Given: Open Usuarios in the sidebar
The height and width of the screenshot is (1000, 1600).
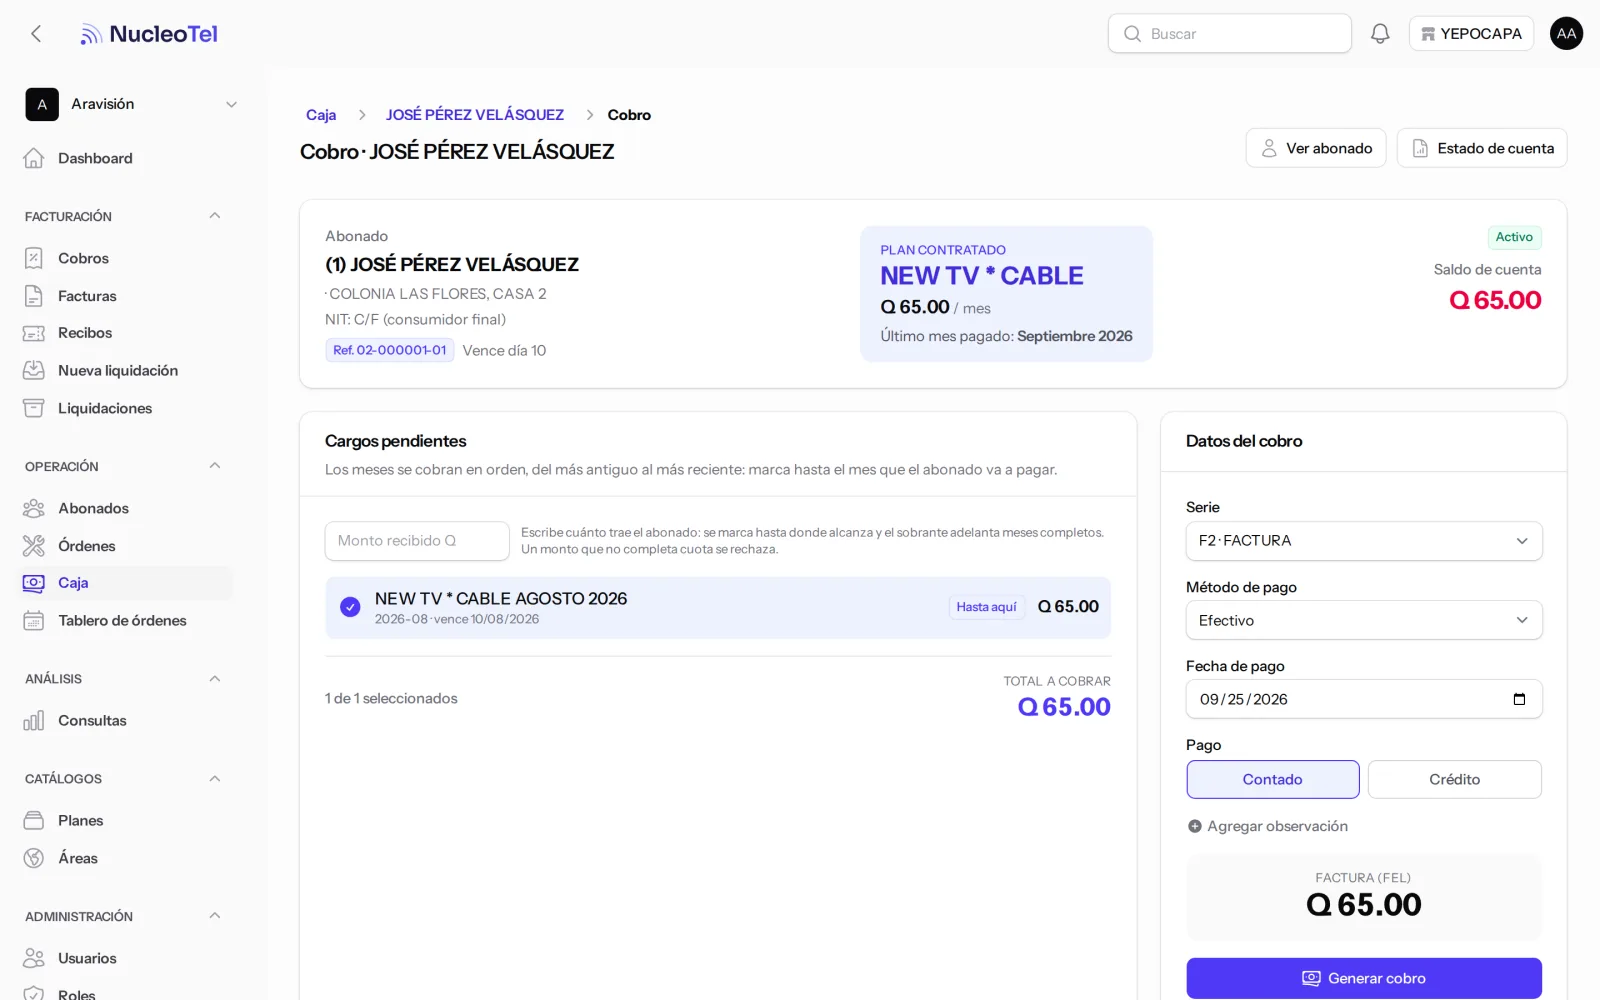Looking at the screenshot, I should point(87,958).
